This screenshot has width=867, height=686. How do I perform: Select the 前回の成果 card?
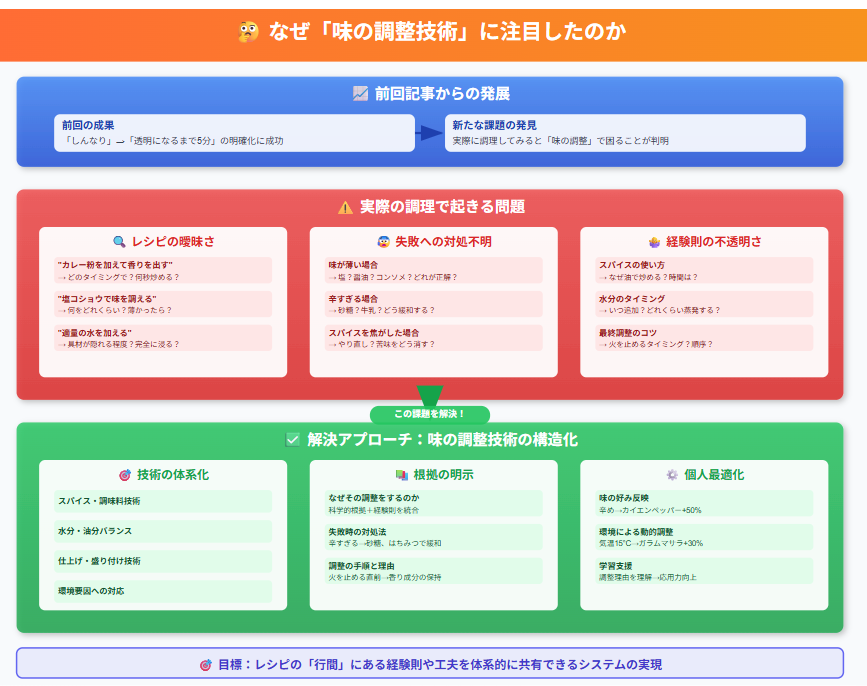coord(234,133)
